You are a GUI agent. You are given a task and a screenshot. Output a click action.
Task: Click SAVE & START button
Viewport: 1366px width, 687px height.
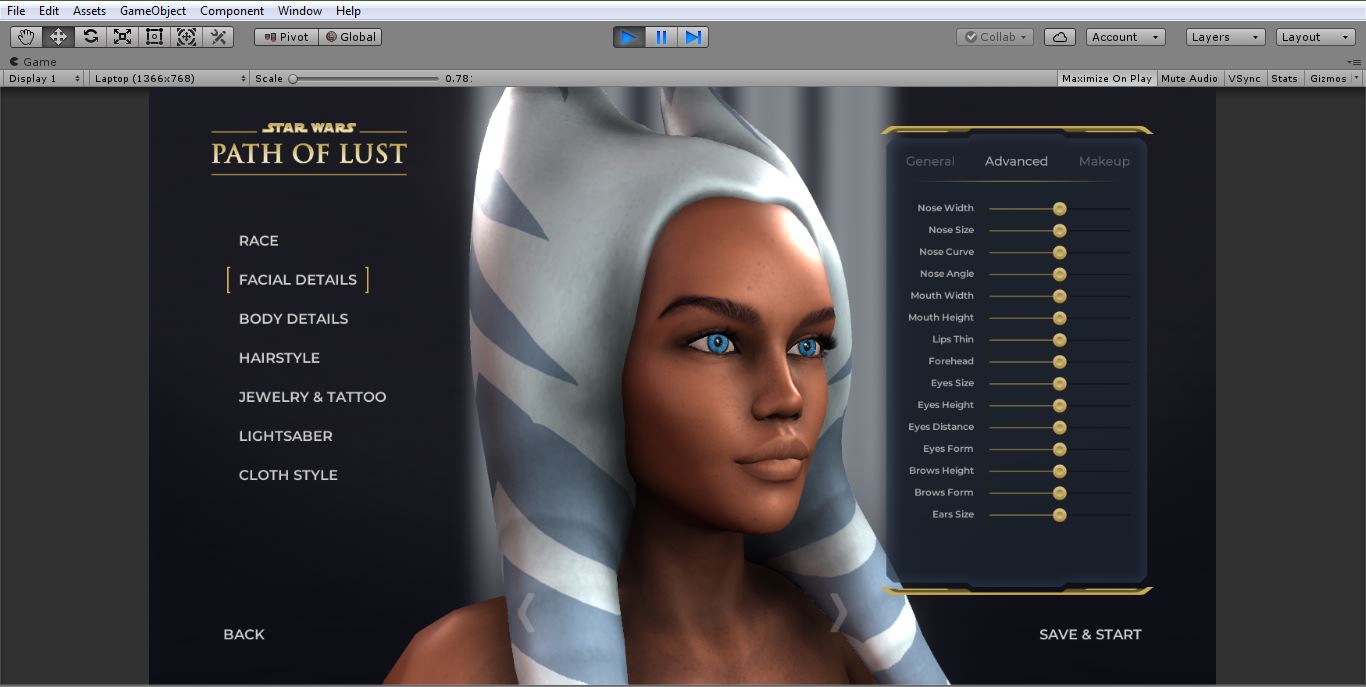(1090, 634)
